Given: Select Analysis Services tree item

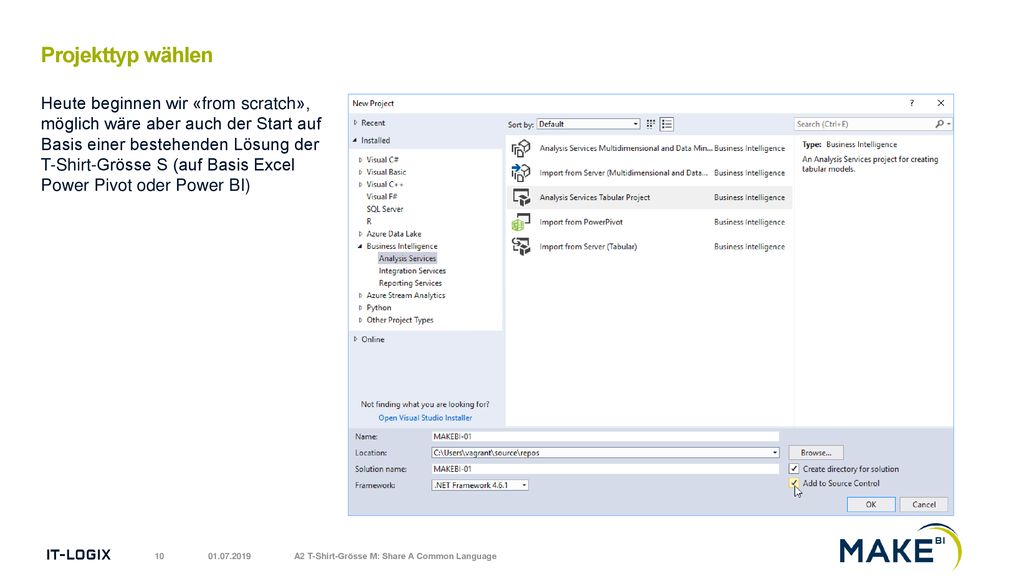Looking at the screenshot, I should tap(407, 259).
